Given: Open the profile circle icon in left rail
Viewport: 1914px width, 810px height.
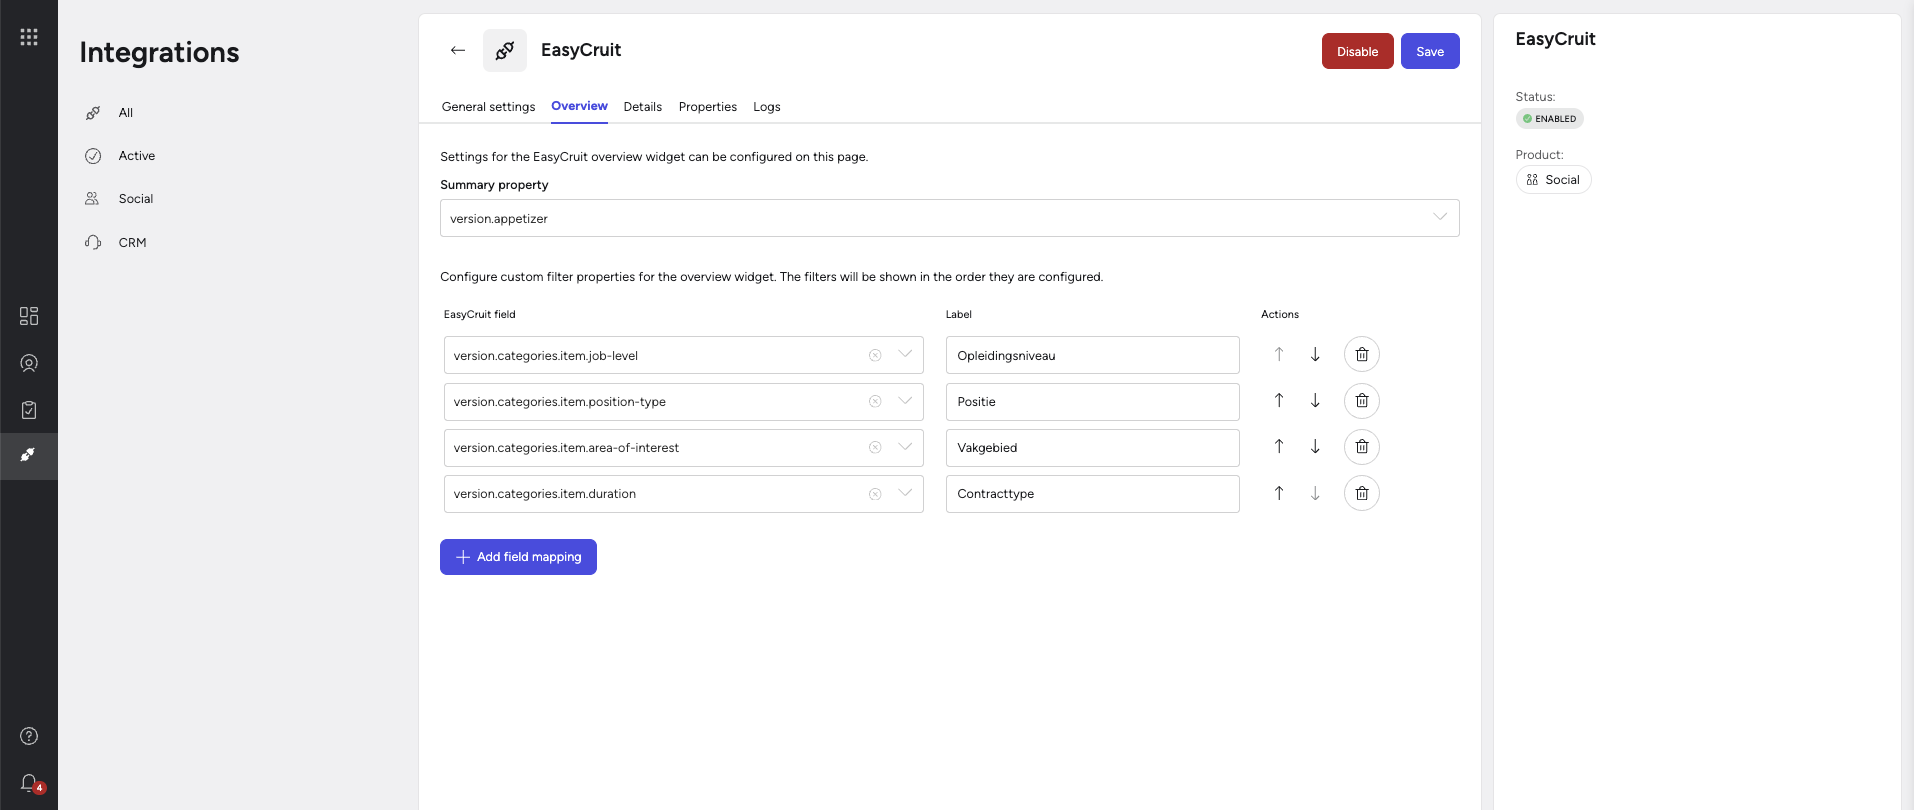Looking at the screenshot, I should 29,363.
